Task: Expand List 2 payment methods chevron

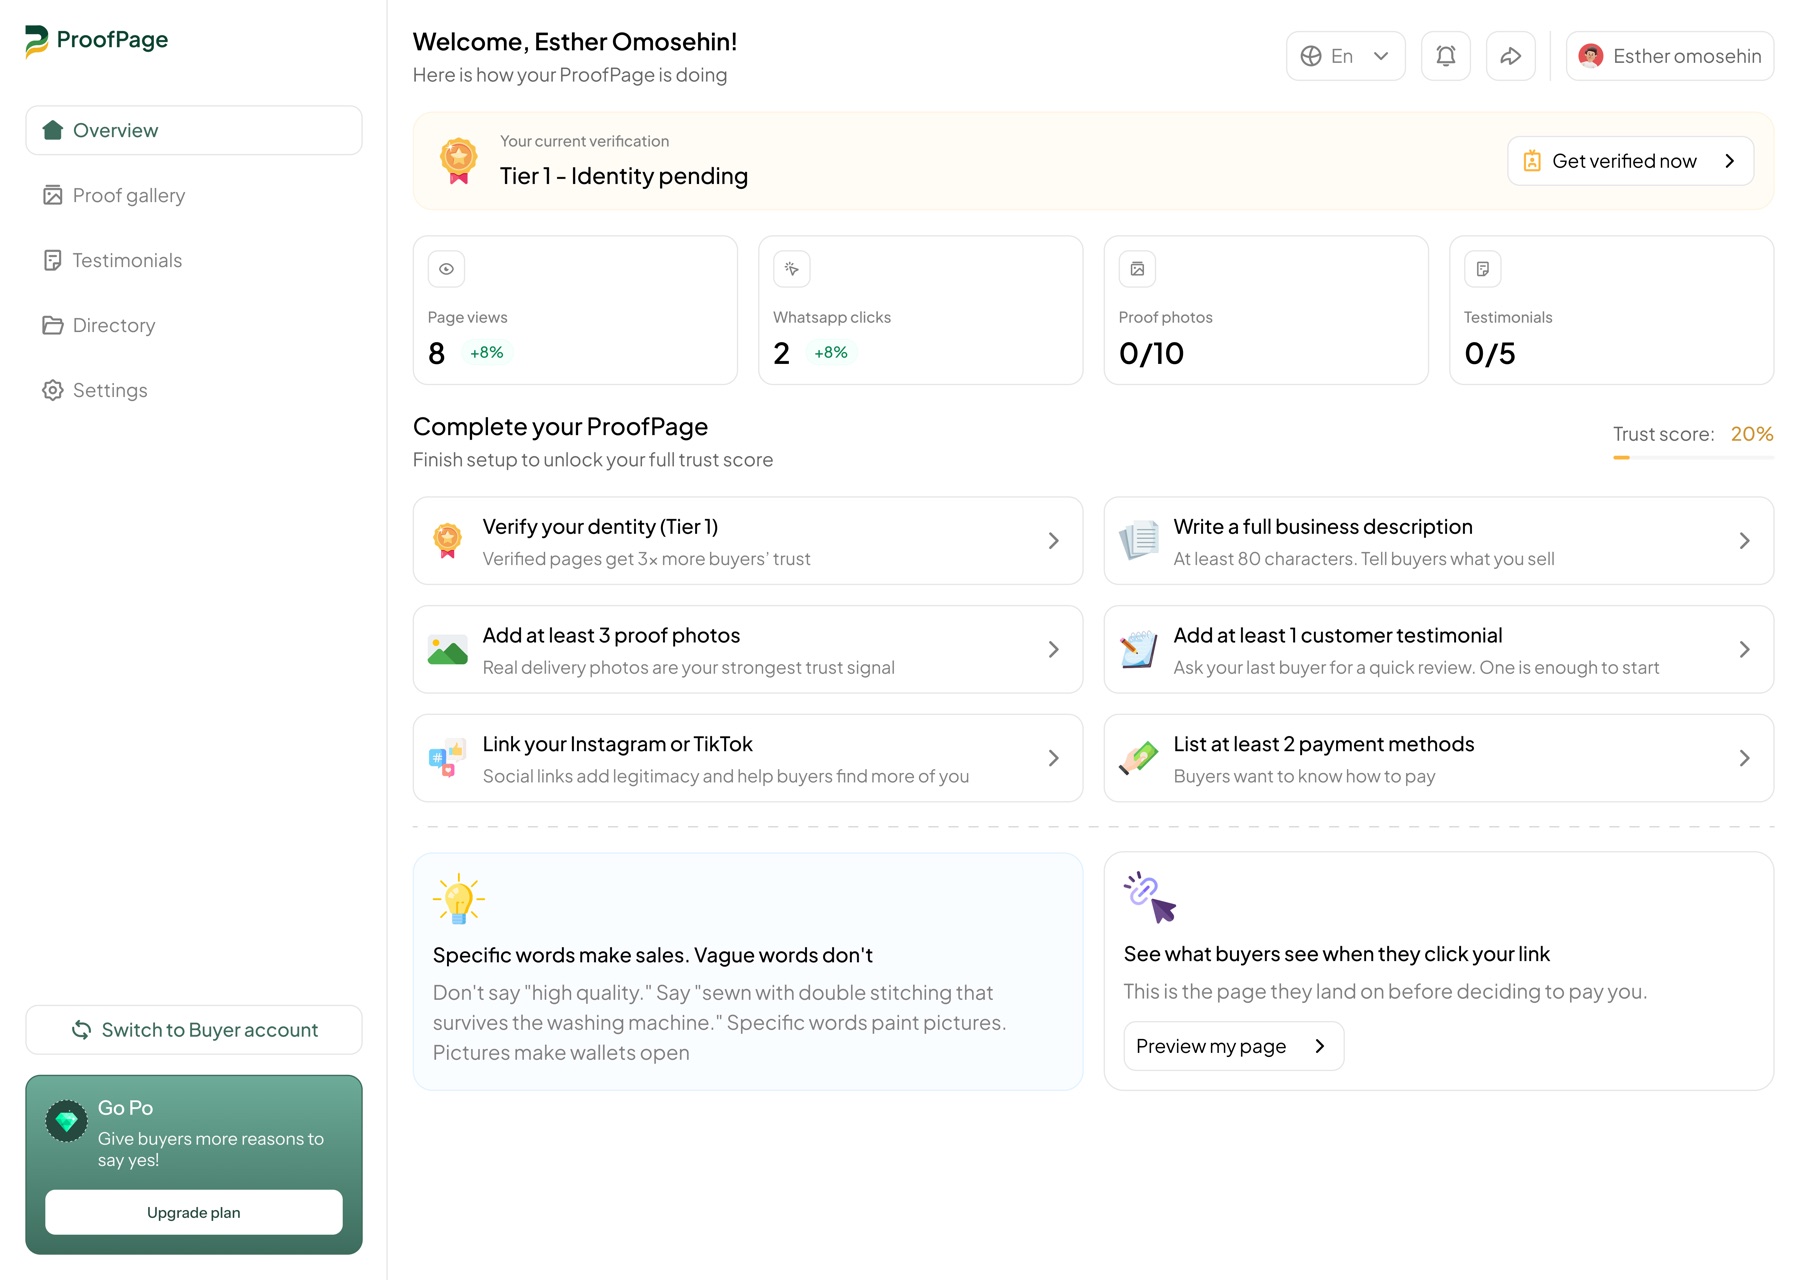Action: (1745, 758)
